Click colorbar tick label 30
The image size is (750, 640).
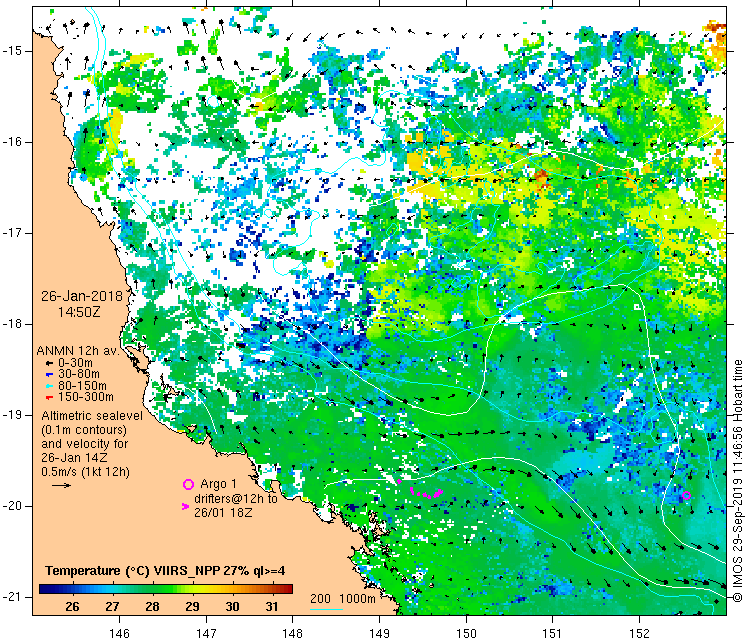click(232, 607)
